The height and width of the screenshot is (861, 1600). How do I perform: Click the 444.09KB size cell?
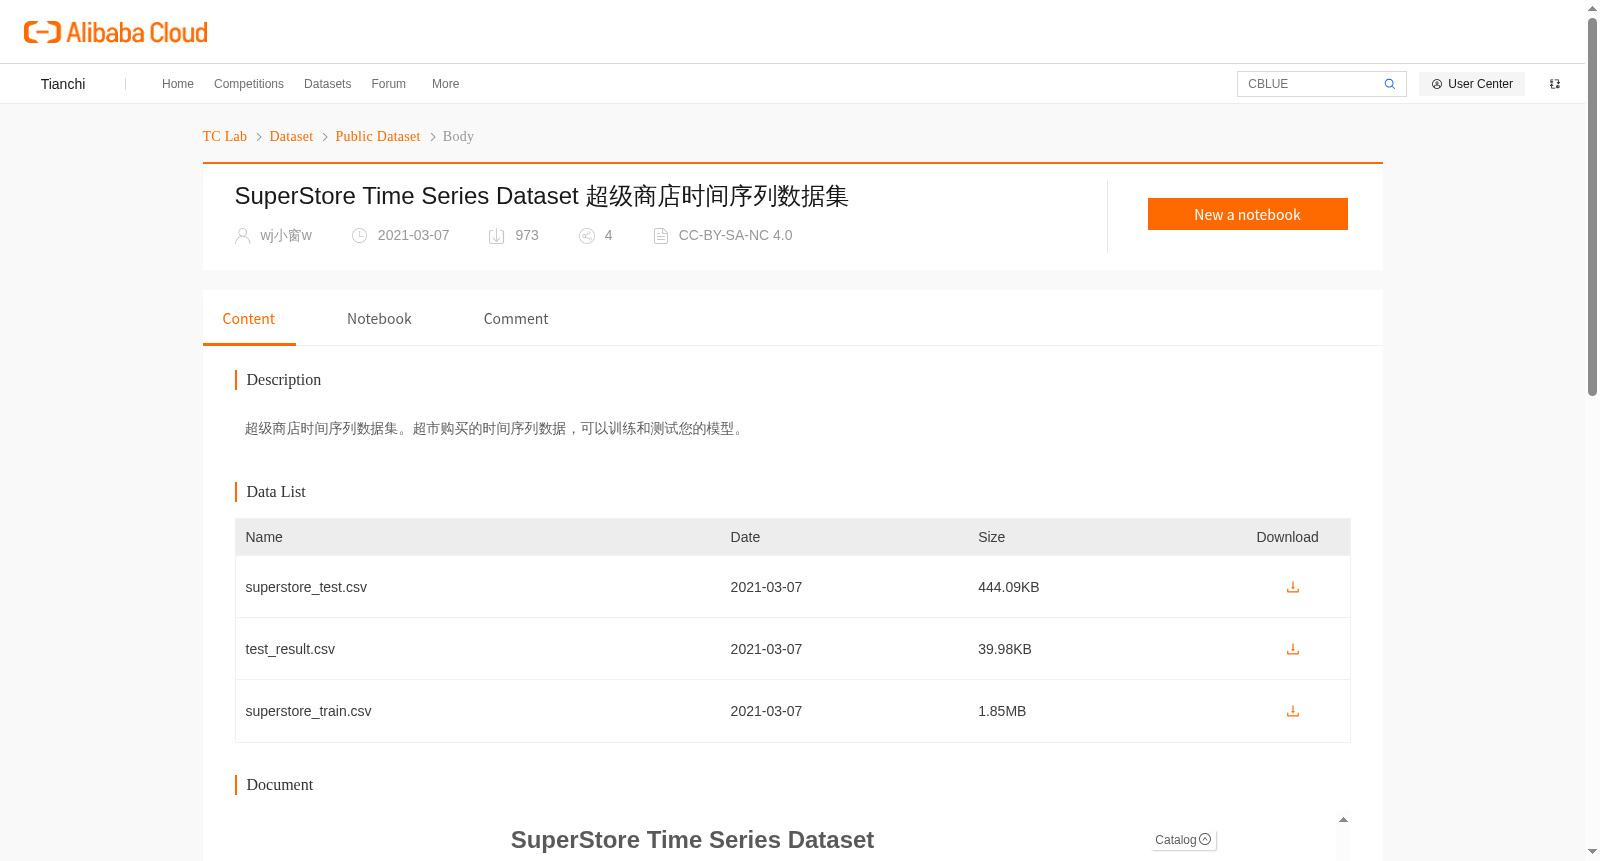(1009, 587)
